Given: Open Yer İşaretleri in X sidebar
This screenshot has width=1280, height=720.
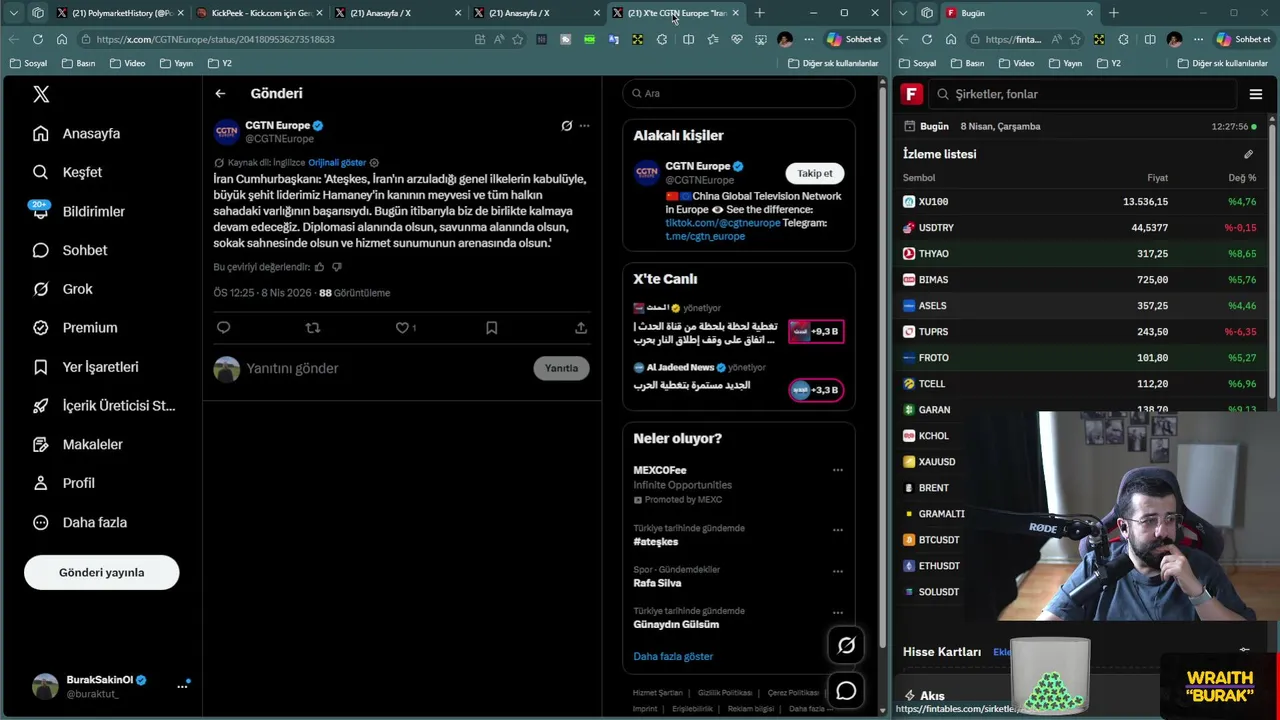Looking at the screenshot, I should pos(85,367).
